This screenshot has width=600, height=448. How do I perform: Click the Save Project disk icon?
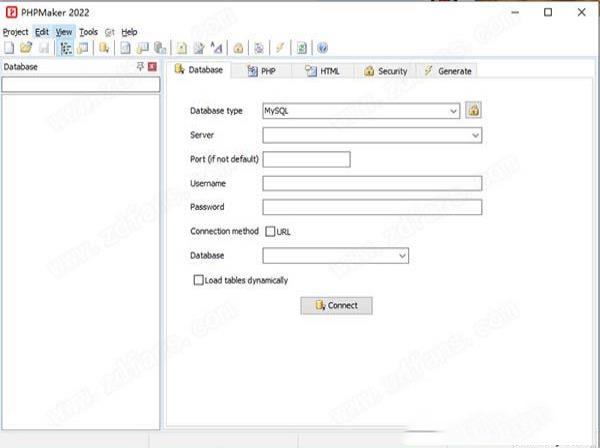point(43,47)
